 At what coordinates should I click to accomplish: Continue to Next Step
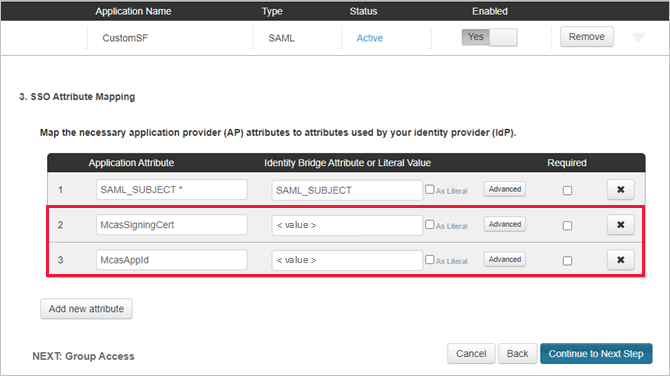tap(596, 353)
